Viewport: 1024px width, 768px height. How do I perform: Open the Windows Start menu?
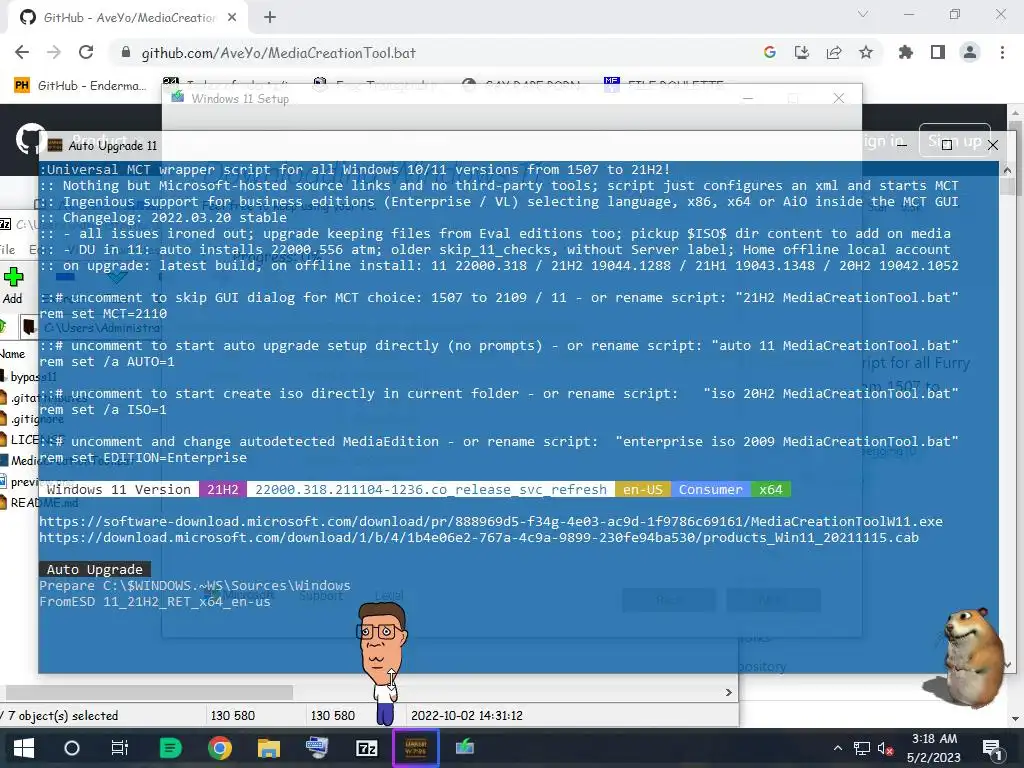24,748
